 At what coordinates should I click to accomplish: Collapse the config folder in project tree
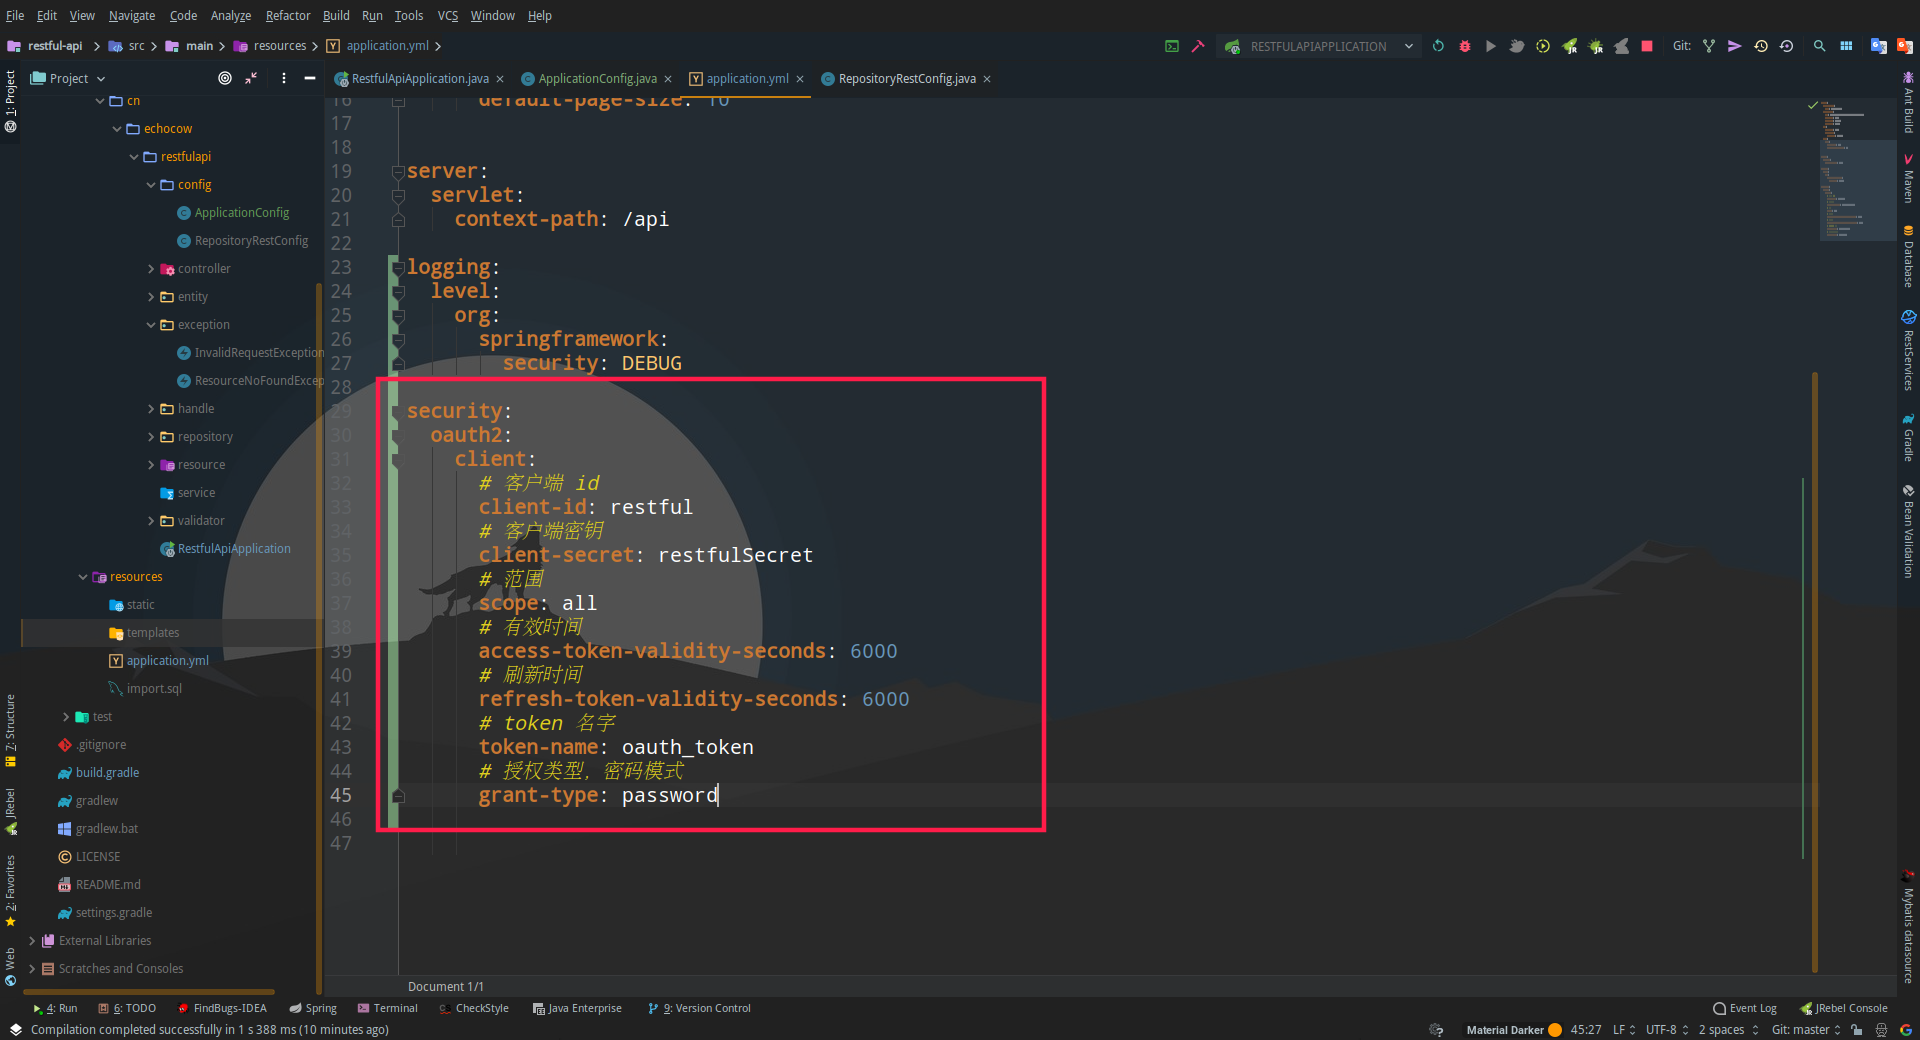click(151, 185)
